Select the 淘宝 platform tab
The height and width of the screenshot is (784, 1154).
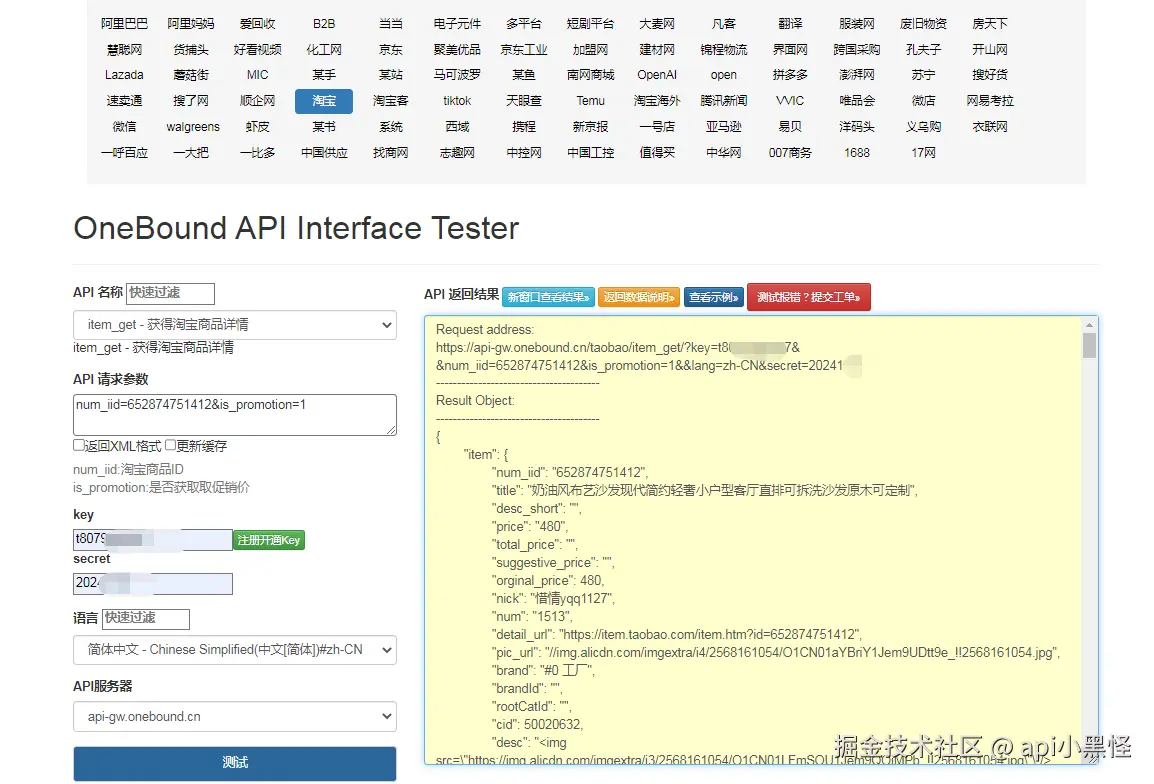[x=324, y=101]
